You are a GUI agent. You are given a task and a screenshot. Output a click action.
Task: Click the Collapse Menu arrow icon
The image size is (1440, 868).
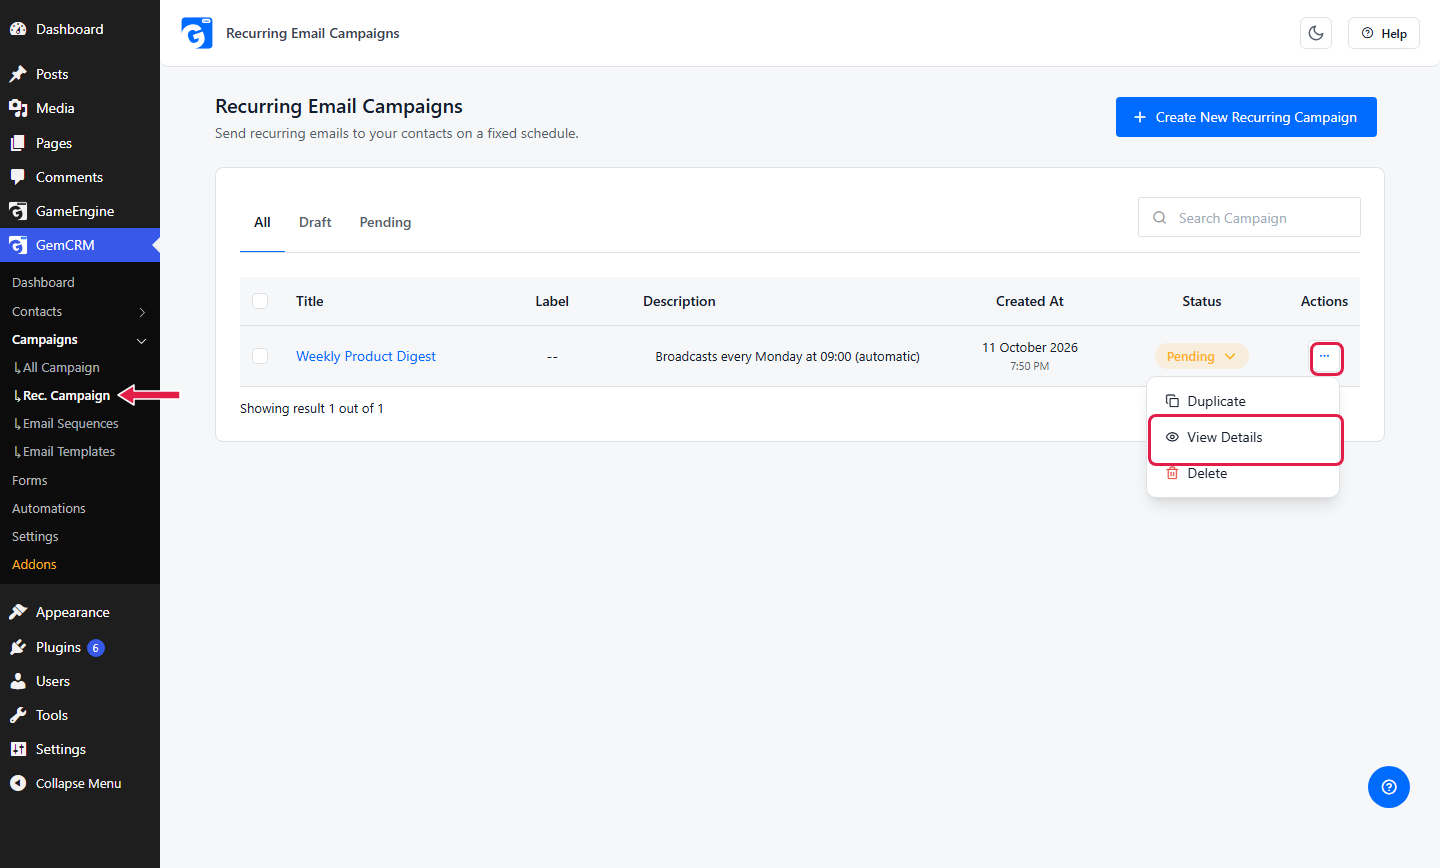click(x=18, y=783)
